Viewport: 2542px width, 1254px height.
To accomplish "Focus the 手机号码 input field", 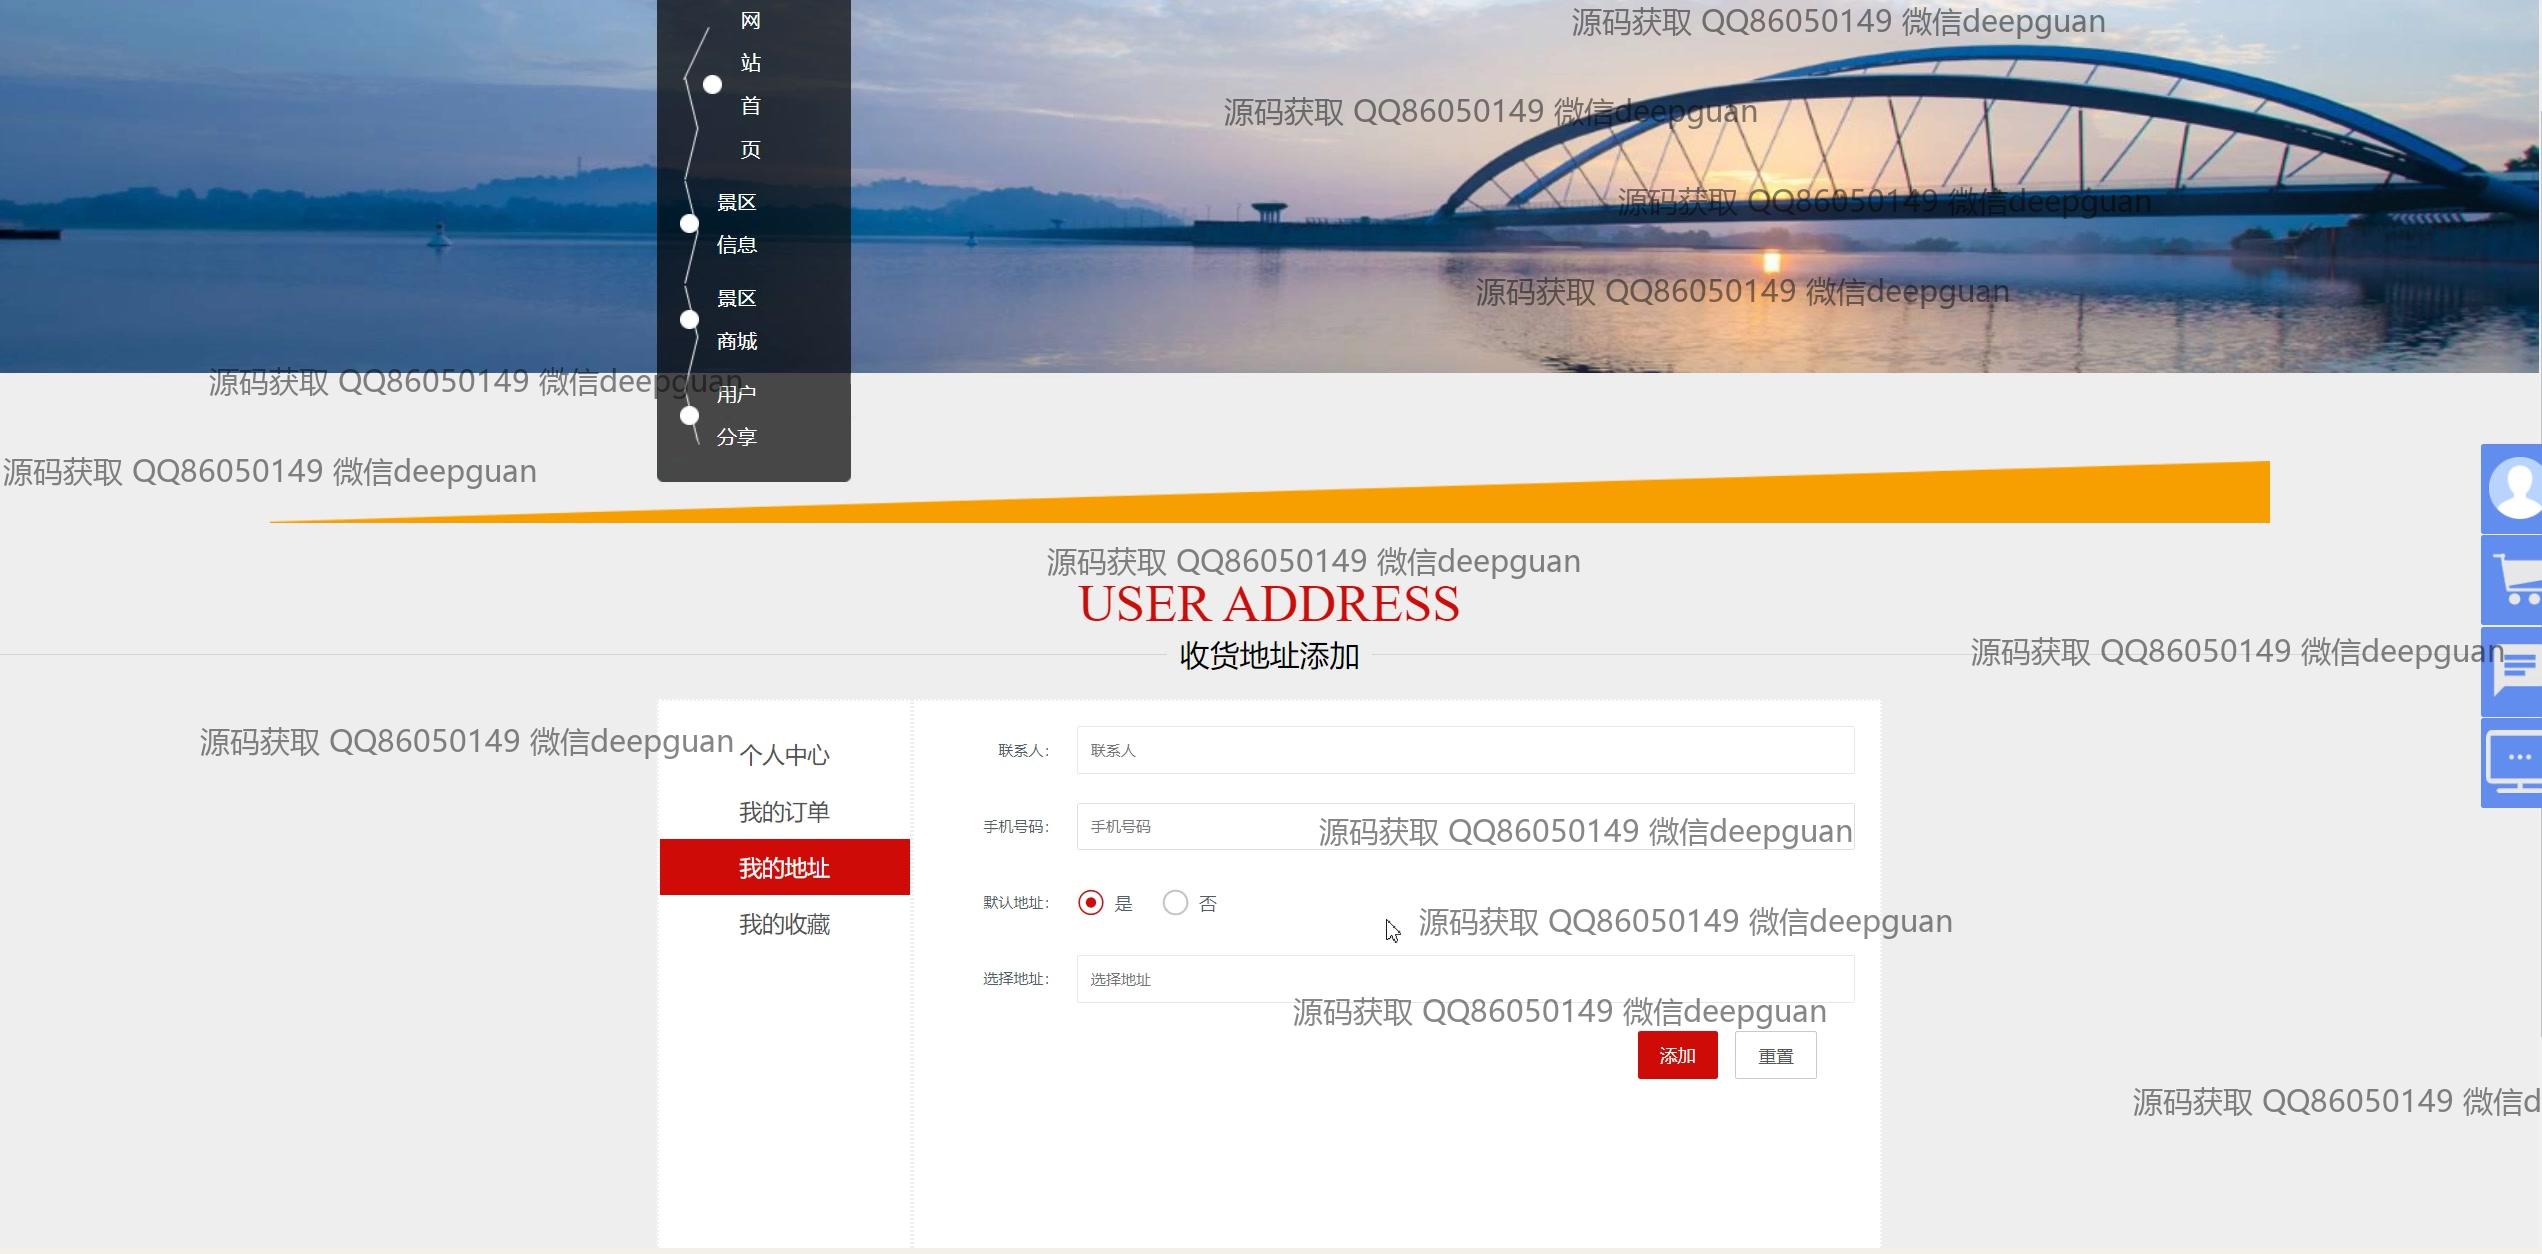I will click(1200, 827).
